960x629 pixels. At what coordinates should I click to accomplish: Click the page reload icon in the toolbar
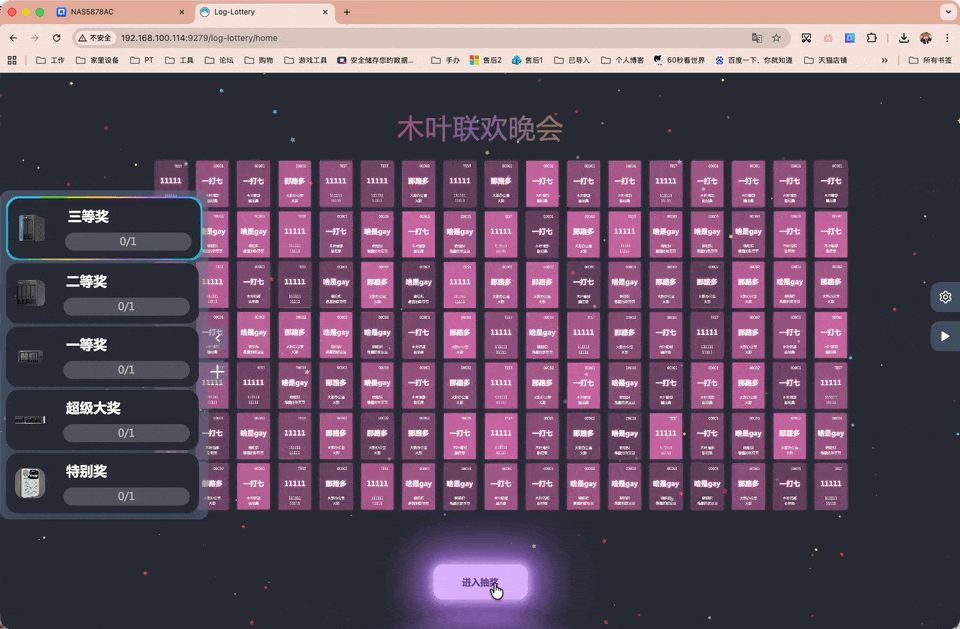[x=57, y=37]
